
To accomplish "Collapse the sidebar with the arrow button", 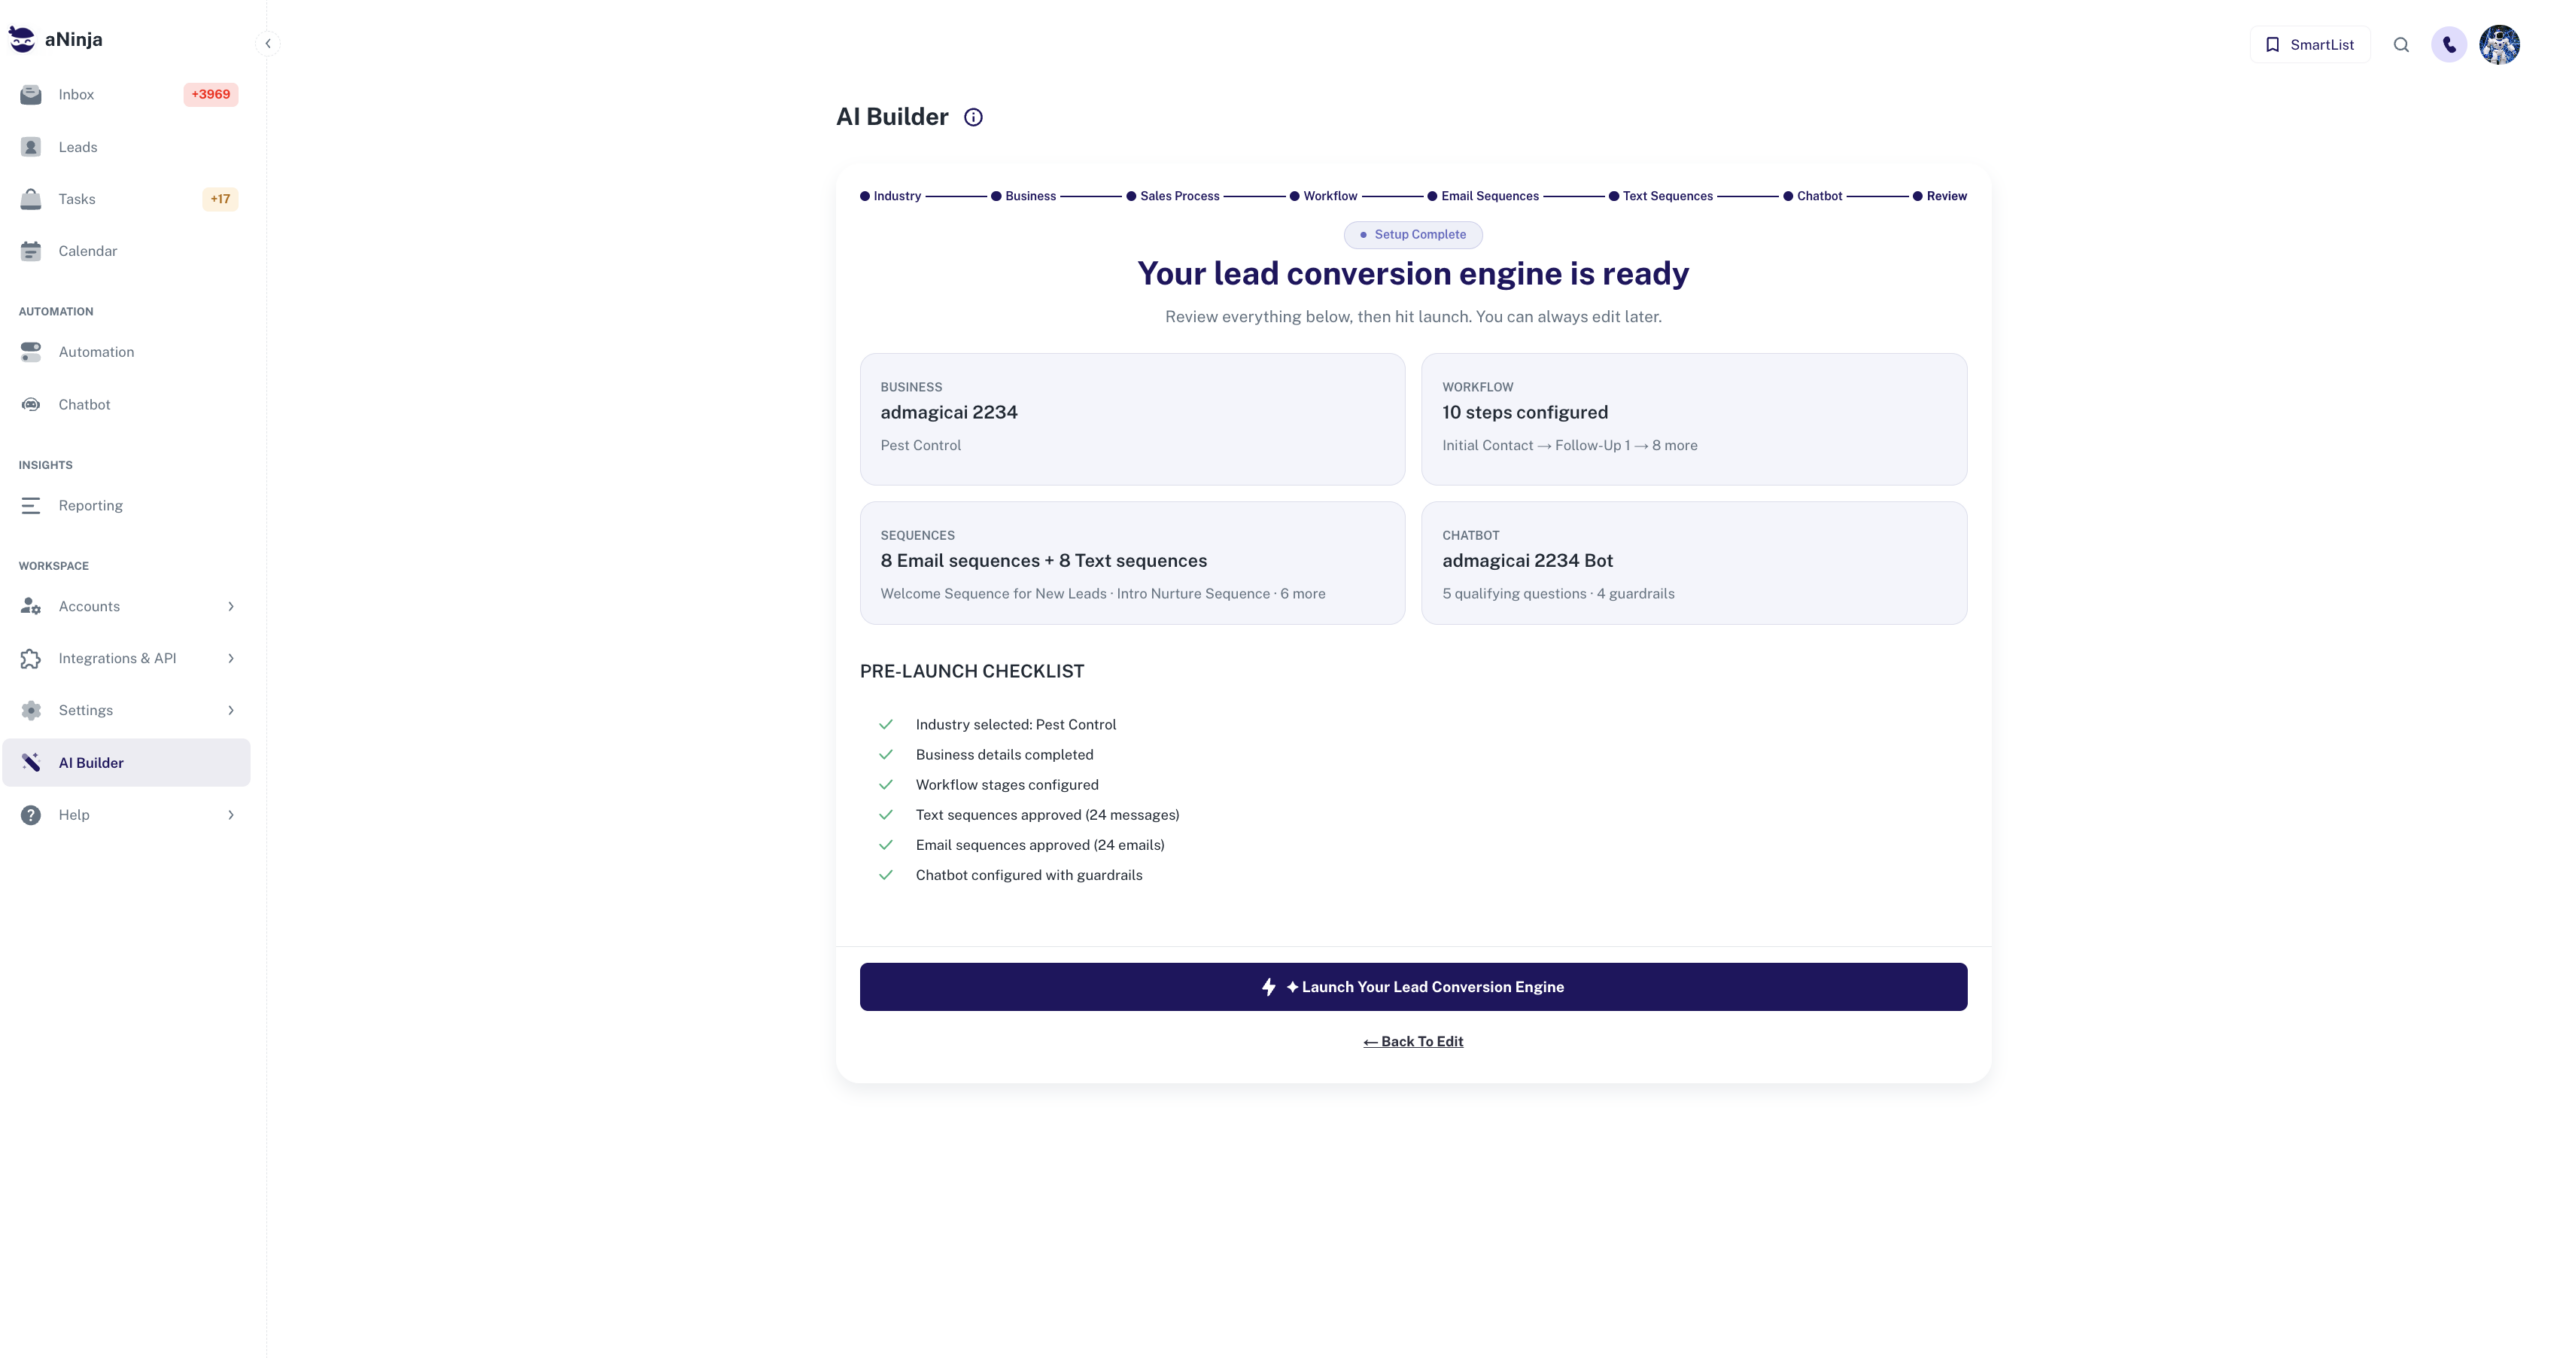I will (x=268, y=43).
